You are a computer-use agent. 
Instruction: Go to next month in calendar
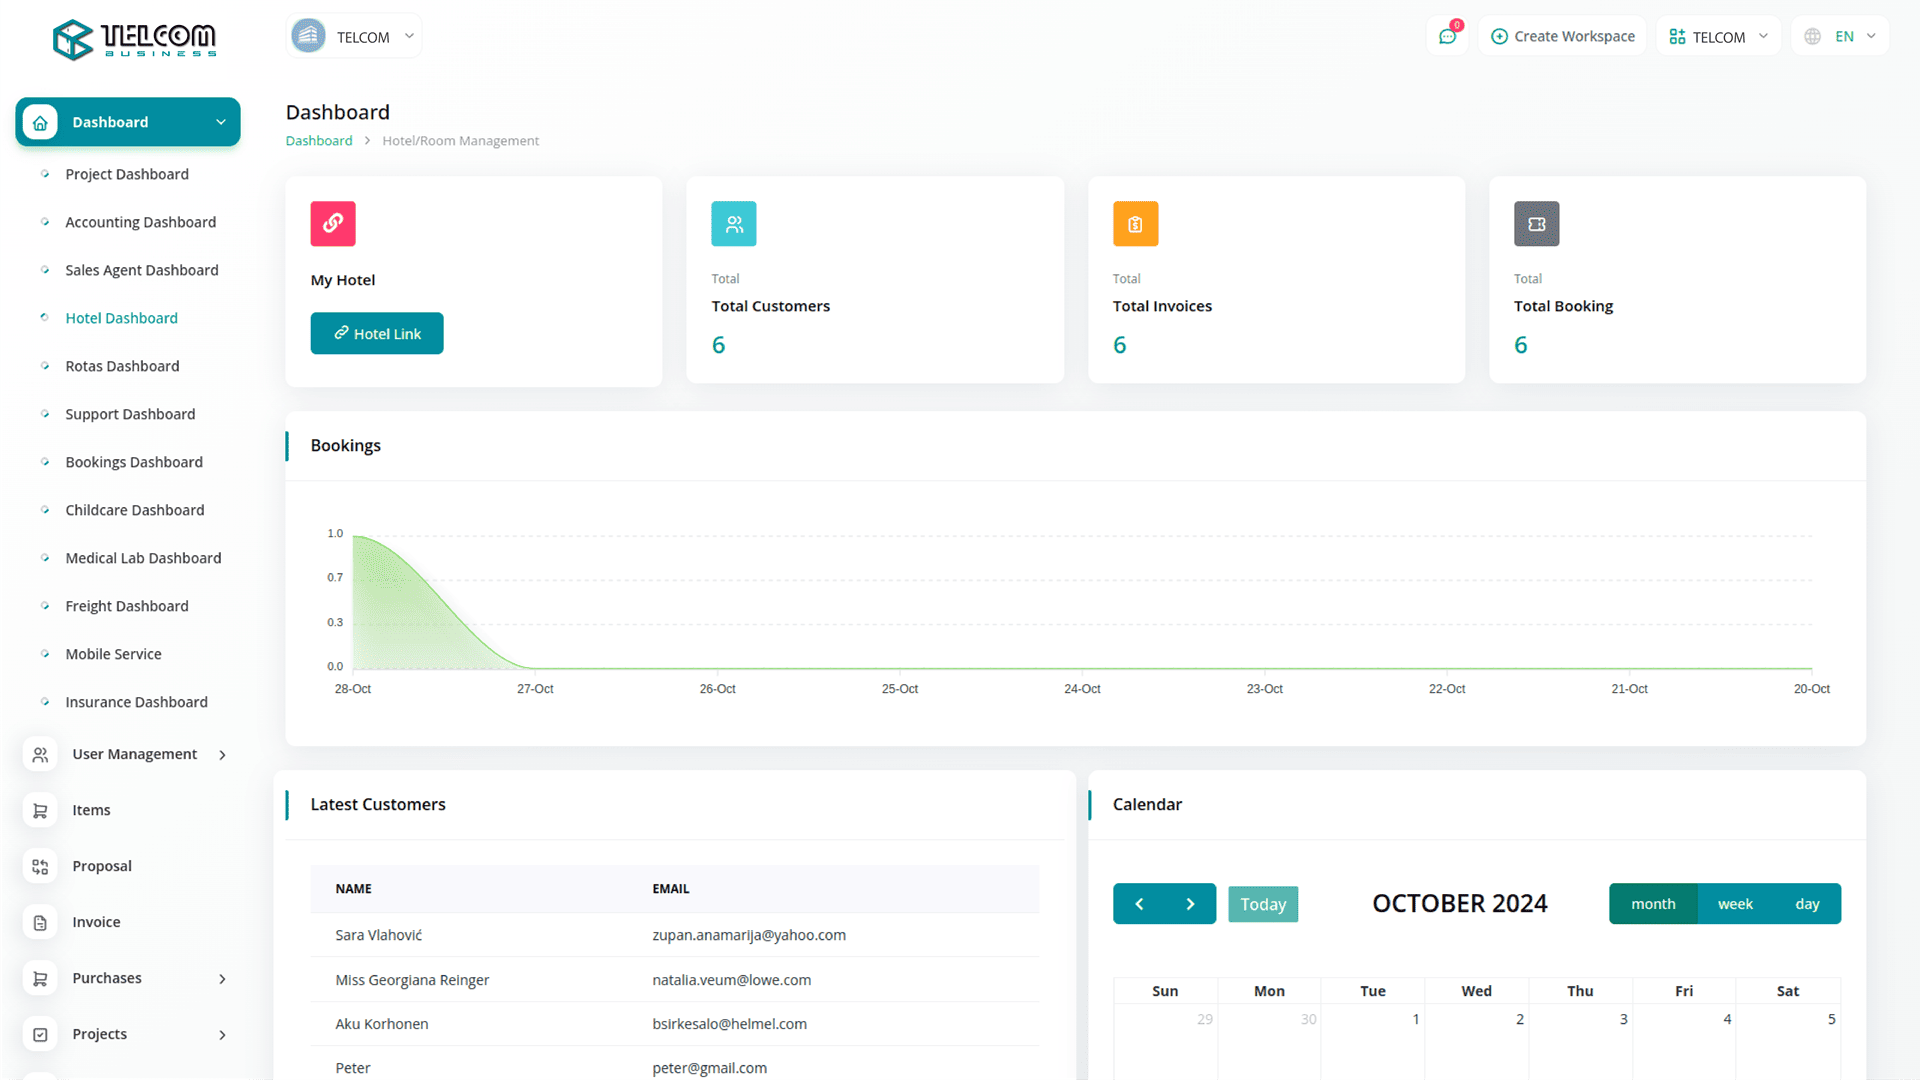pos(1190,904)
